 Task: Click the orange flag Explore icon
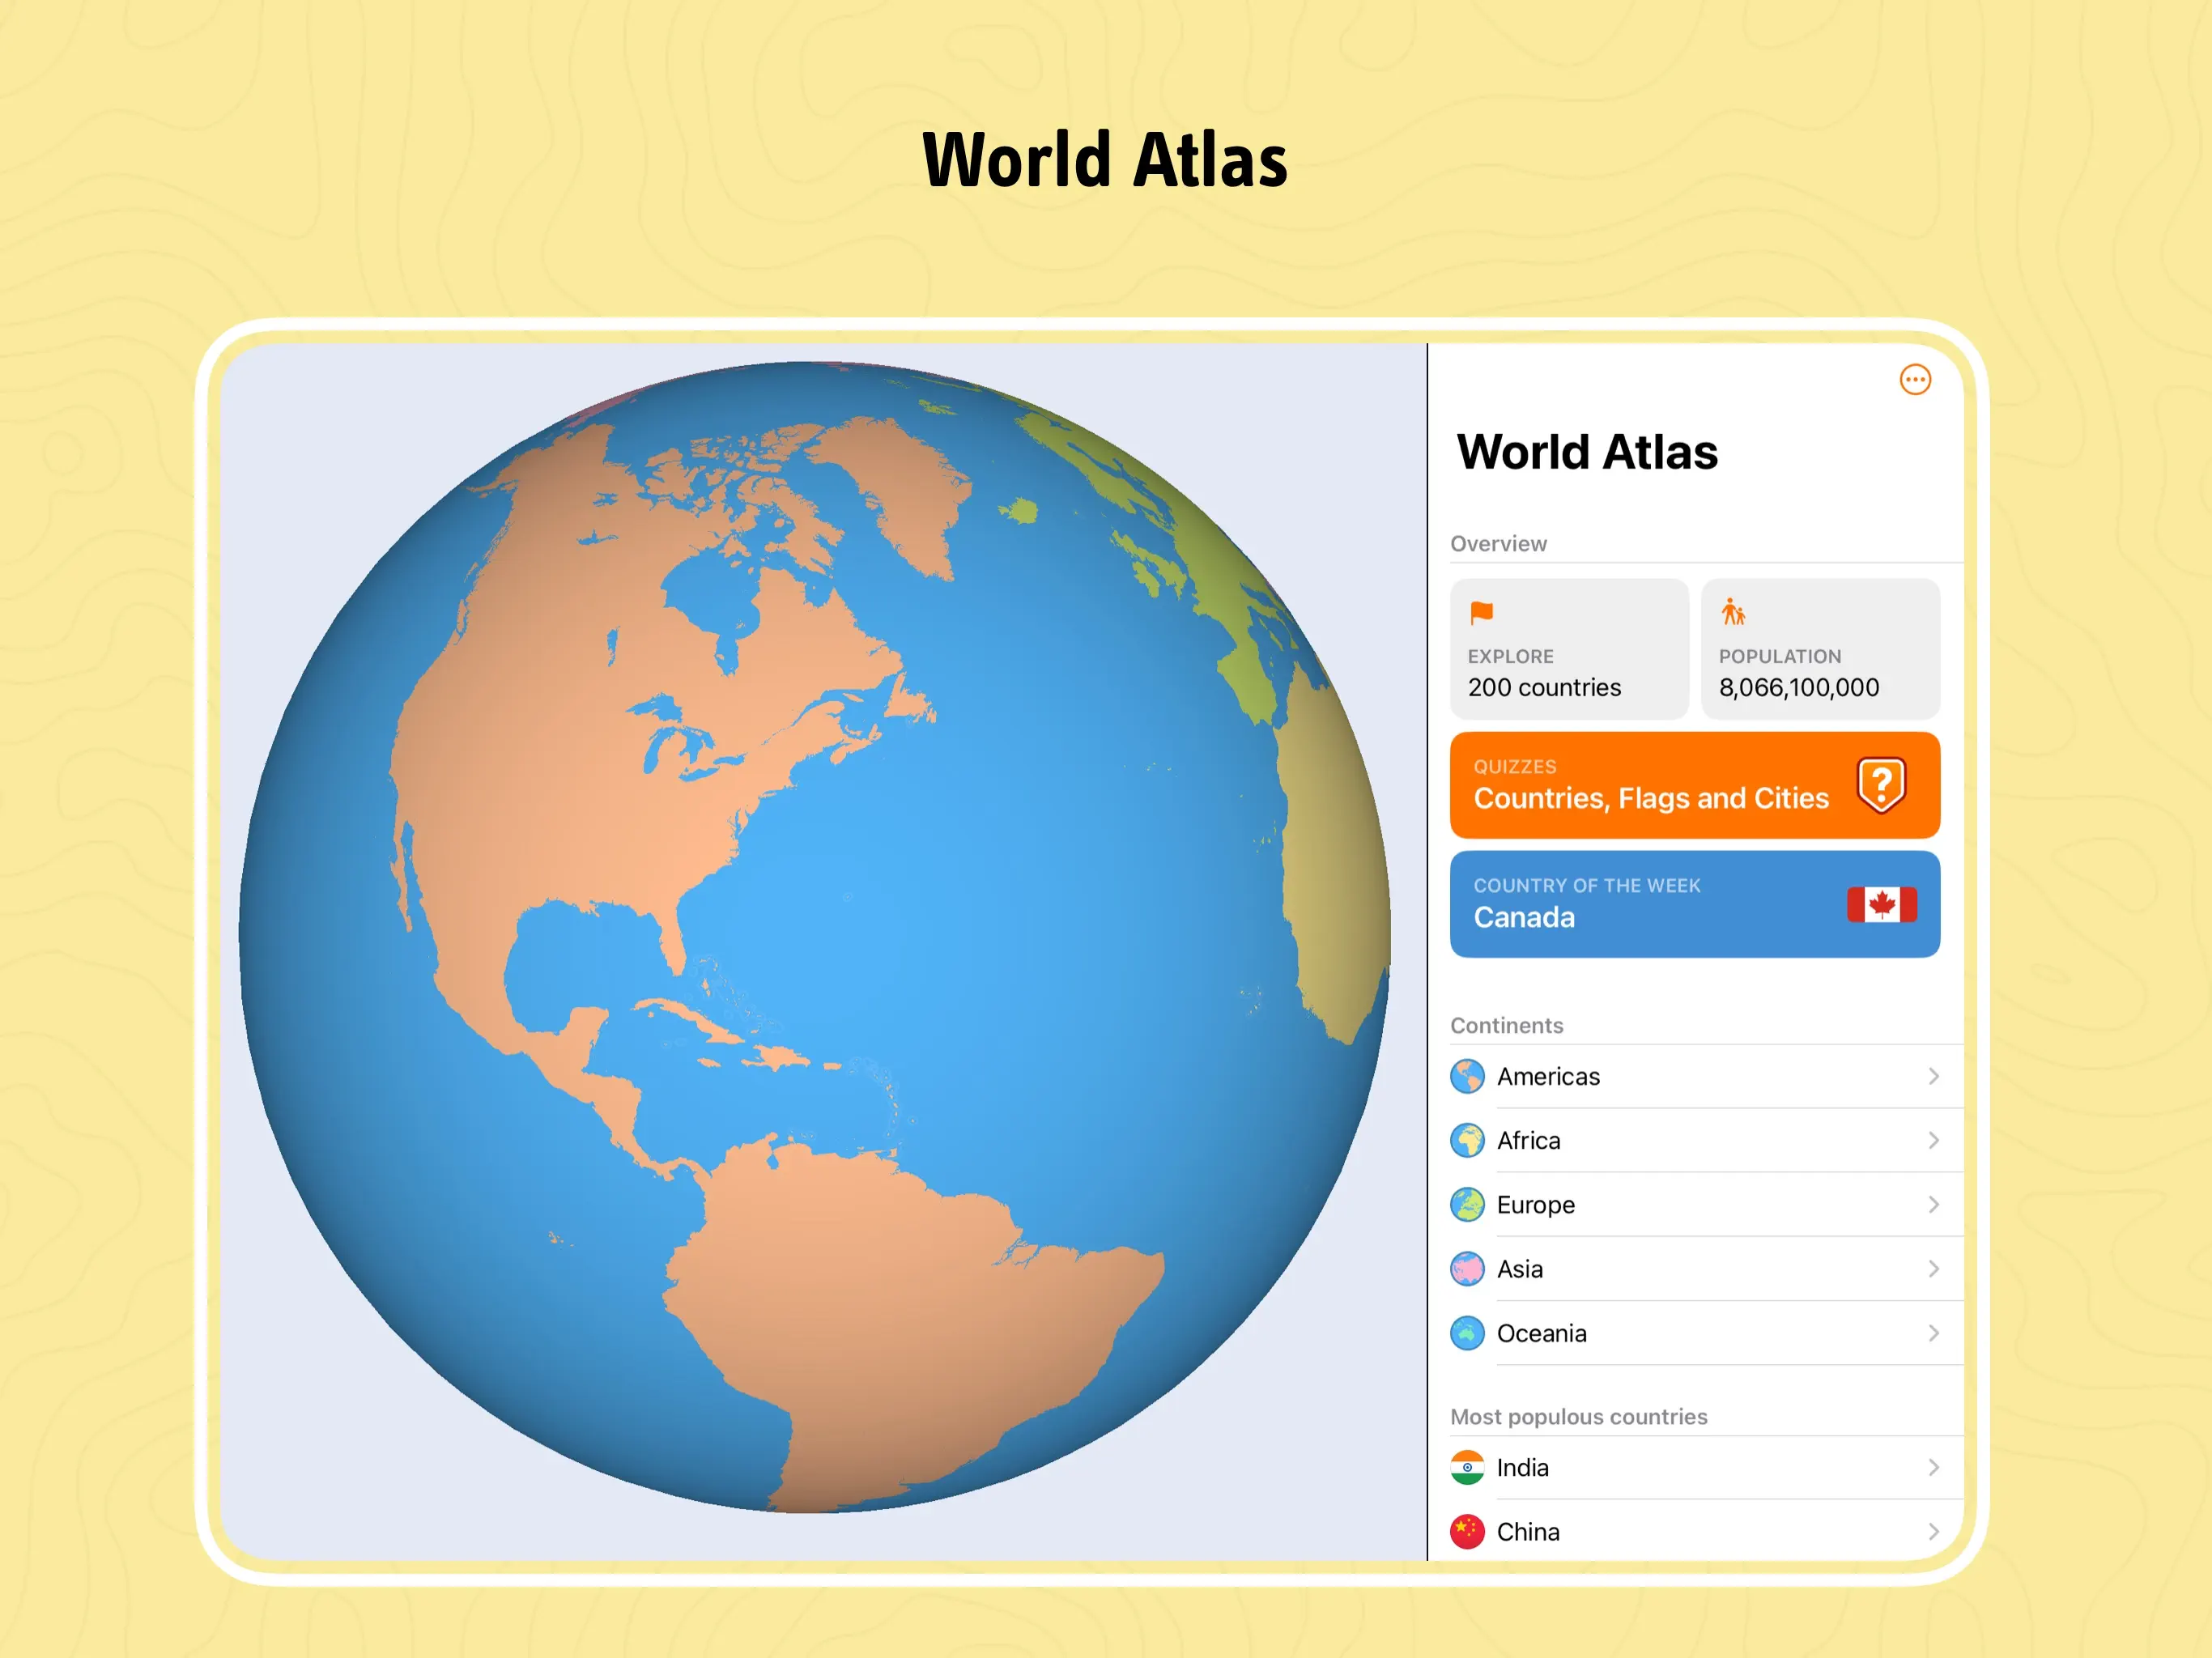pos(1481,612)
